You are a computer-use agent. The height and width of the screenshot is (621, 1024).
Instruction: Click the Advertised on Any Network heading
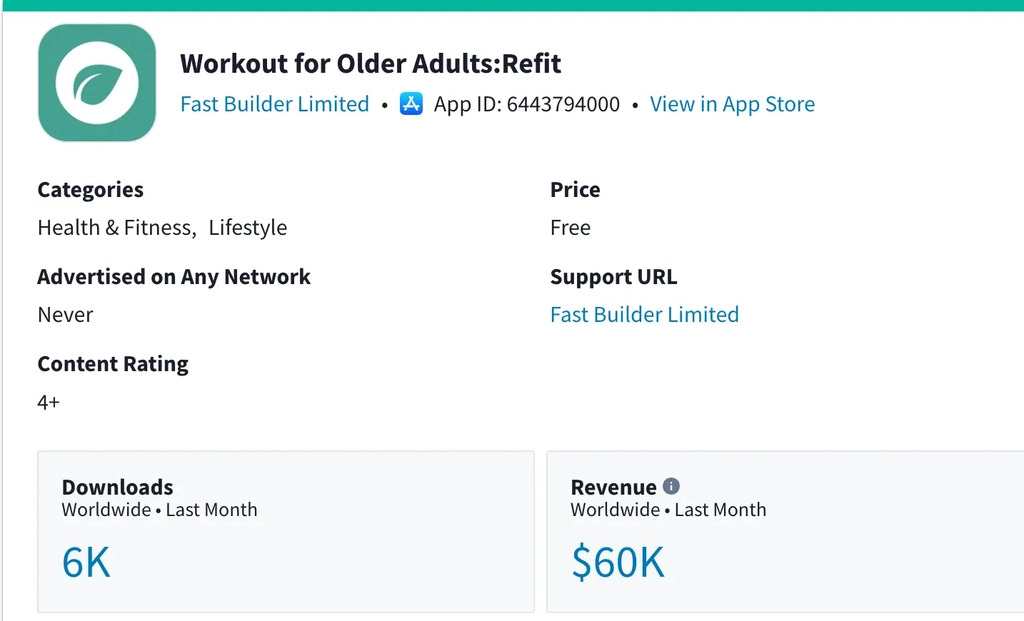[x=174, y=277]
